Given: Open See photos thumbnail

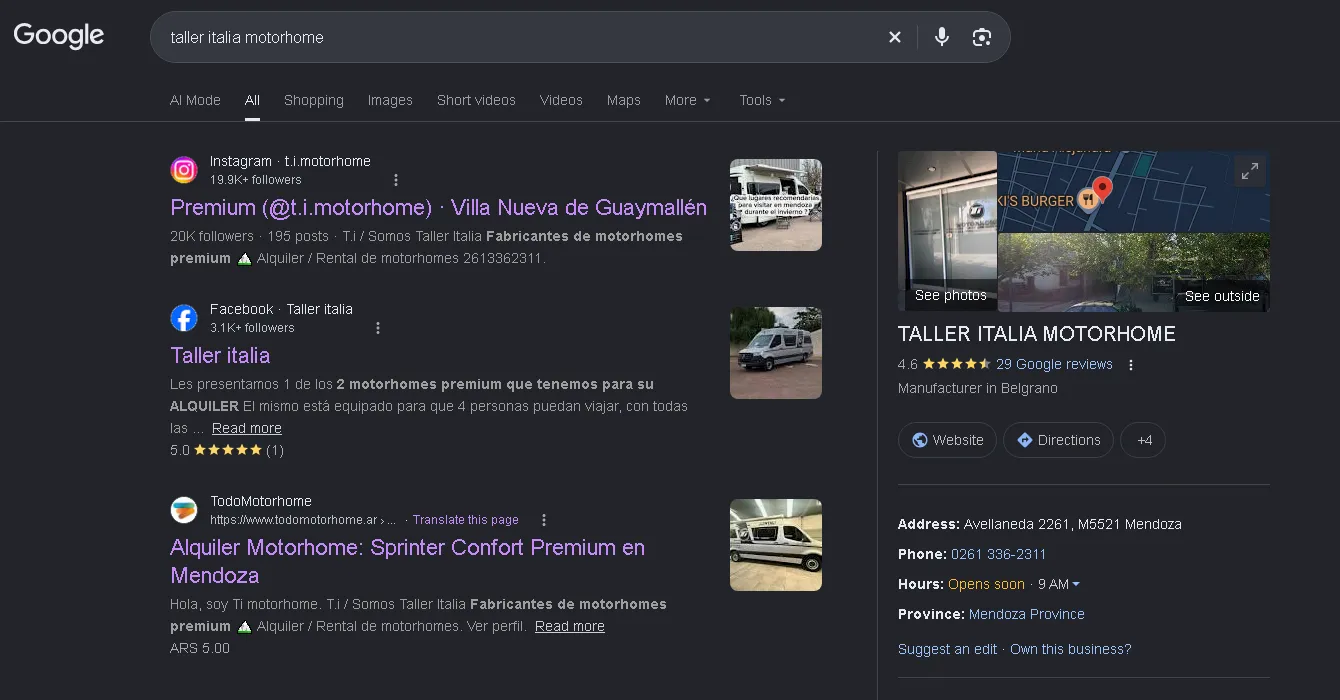Looking at the screenshot, I should click(947, 231).
